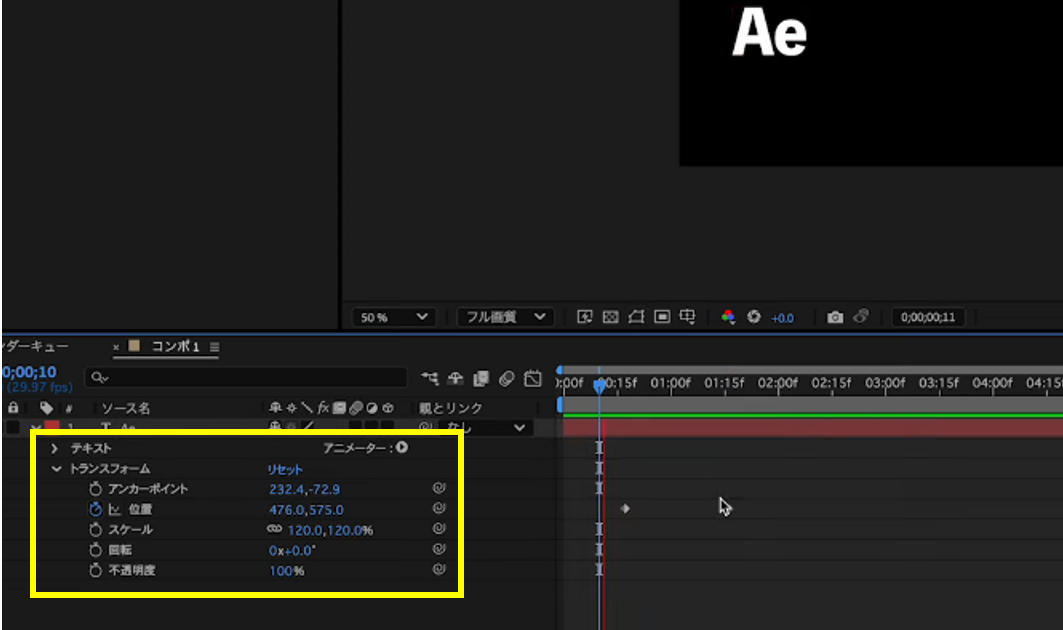Toggle scale constrain proportions link icon
1063x630 pixels.
[x=273, y=529]
